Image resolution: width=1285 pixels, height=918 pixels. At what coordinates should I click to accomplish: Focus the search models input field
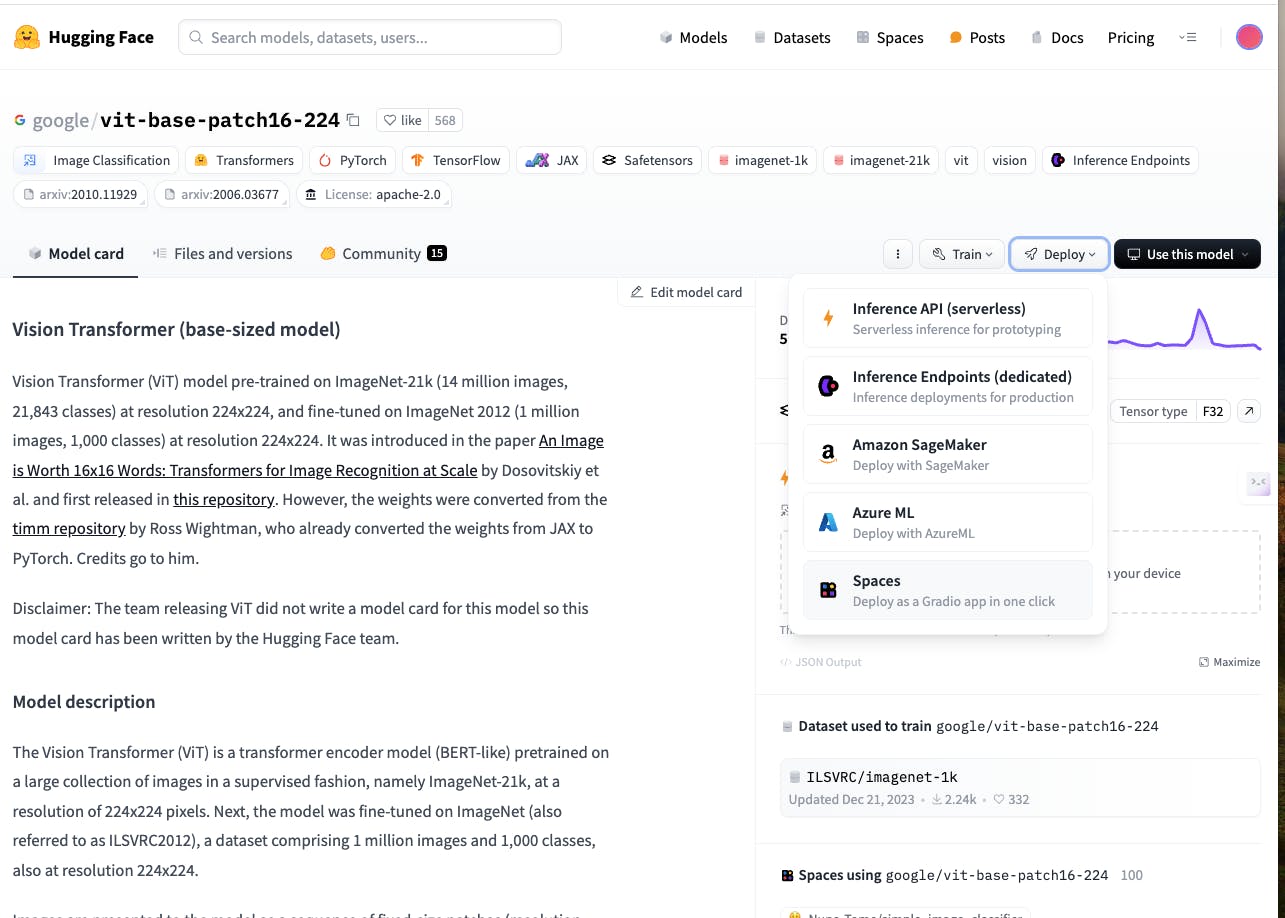tap(370, 38)
